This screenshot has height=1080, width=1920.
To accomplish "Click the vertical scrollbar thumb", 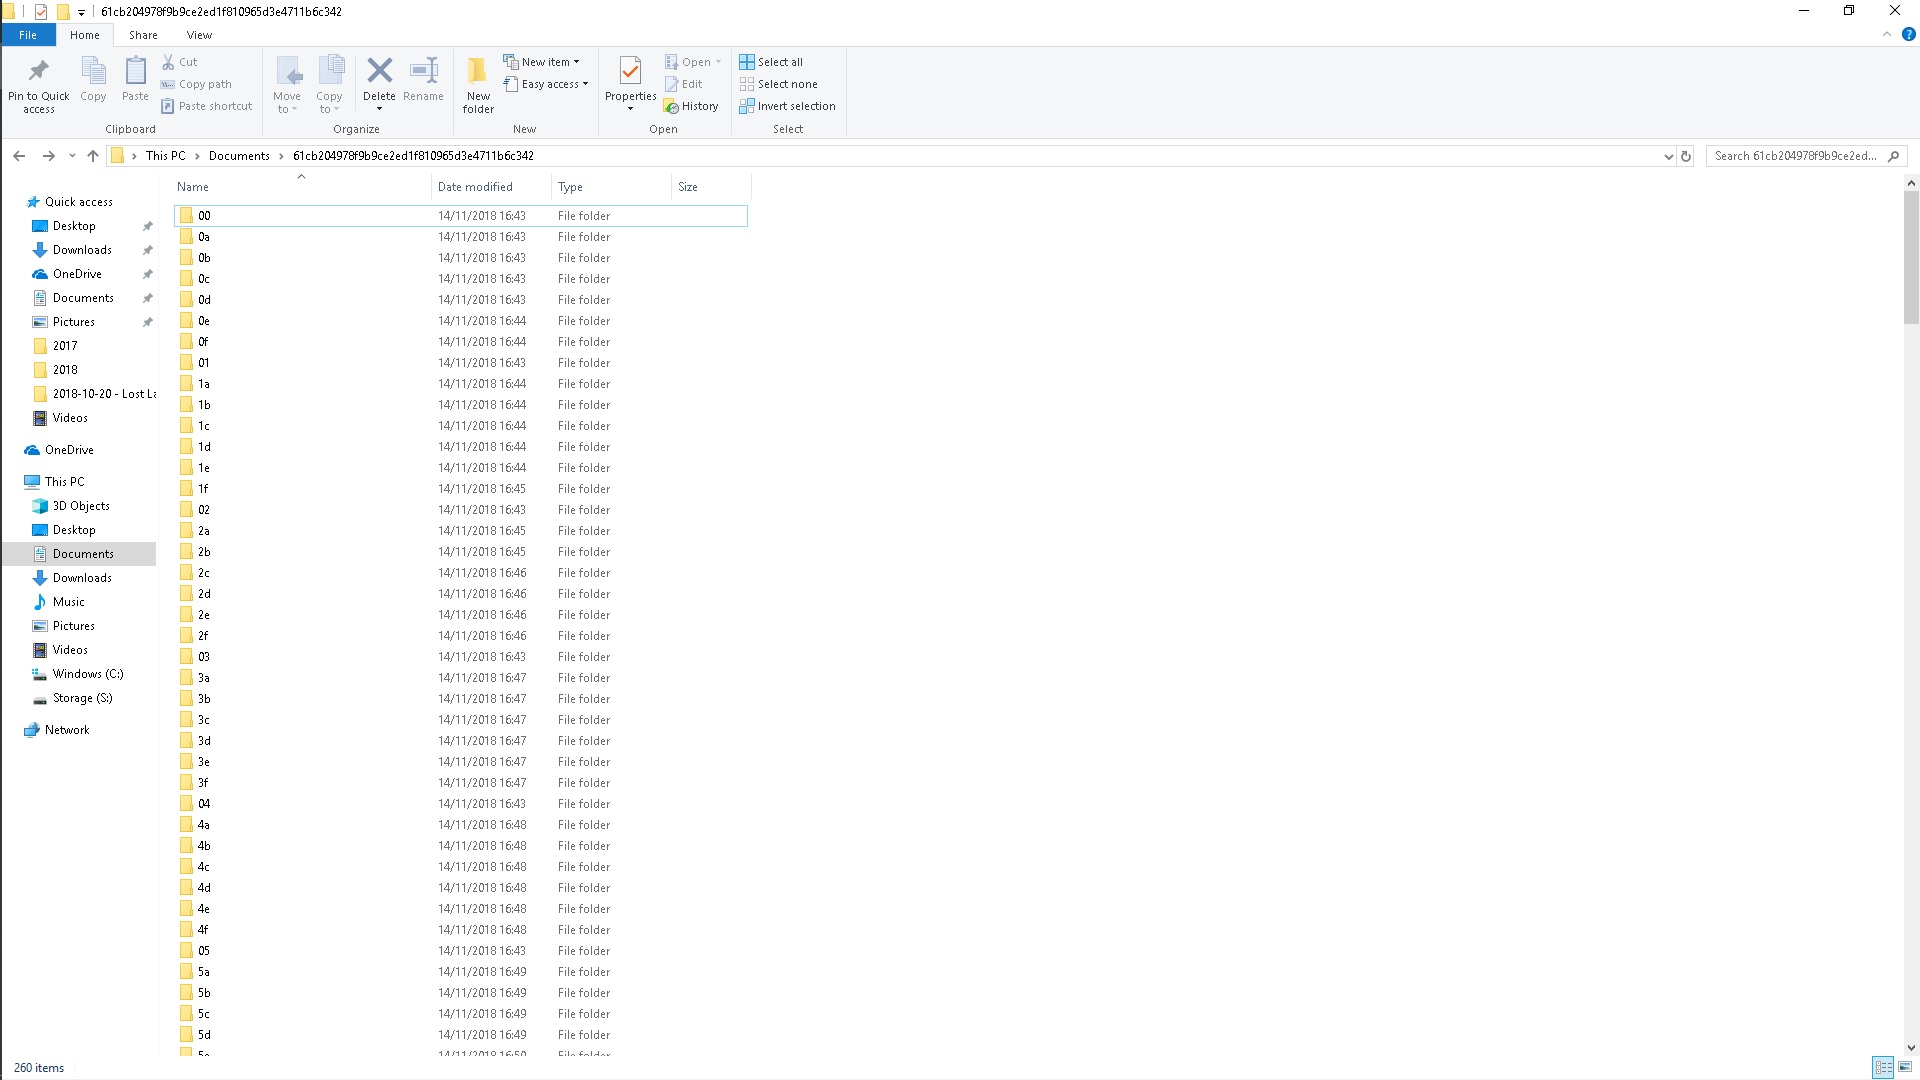I will (x=1911, y=257).
